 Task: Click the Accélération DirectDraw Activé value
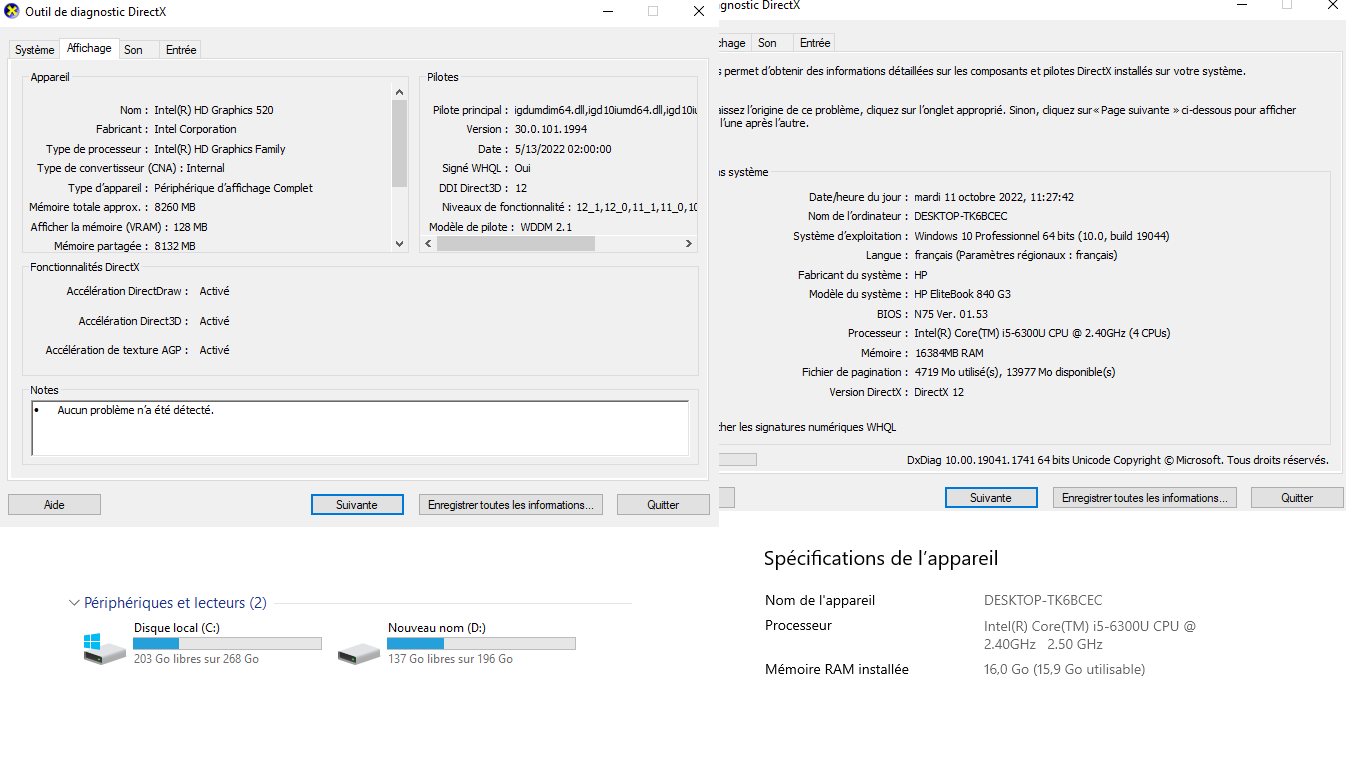[214, 291]
